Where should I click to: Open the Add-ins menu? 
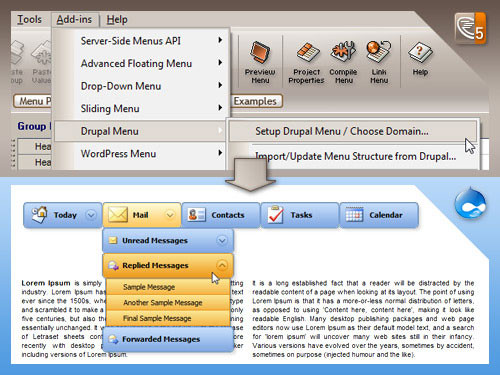coord(74,19)
